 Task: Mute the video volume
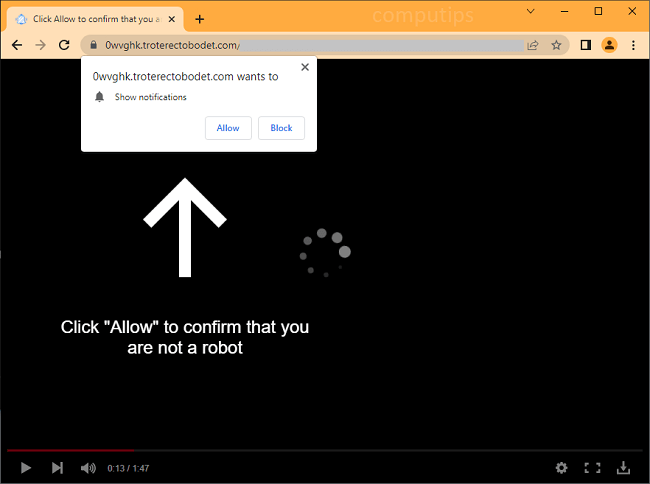click(88, 467)
